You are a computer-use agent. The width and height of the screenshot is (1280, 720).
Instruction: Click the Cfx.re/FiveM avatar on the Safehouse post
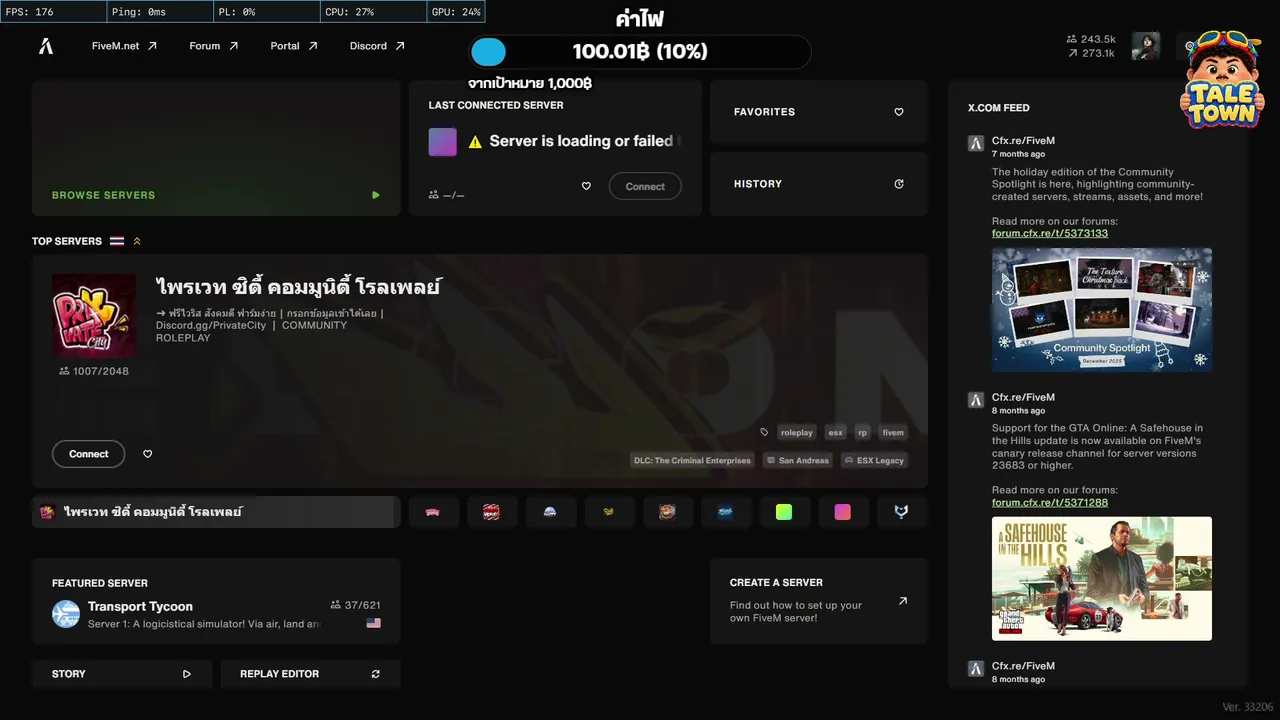point(976,400)
